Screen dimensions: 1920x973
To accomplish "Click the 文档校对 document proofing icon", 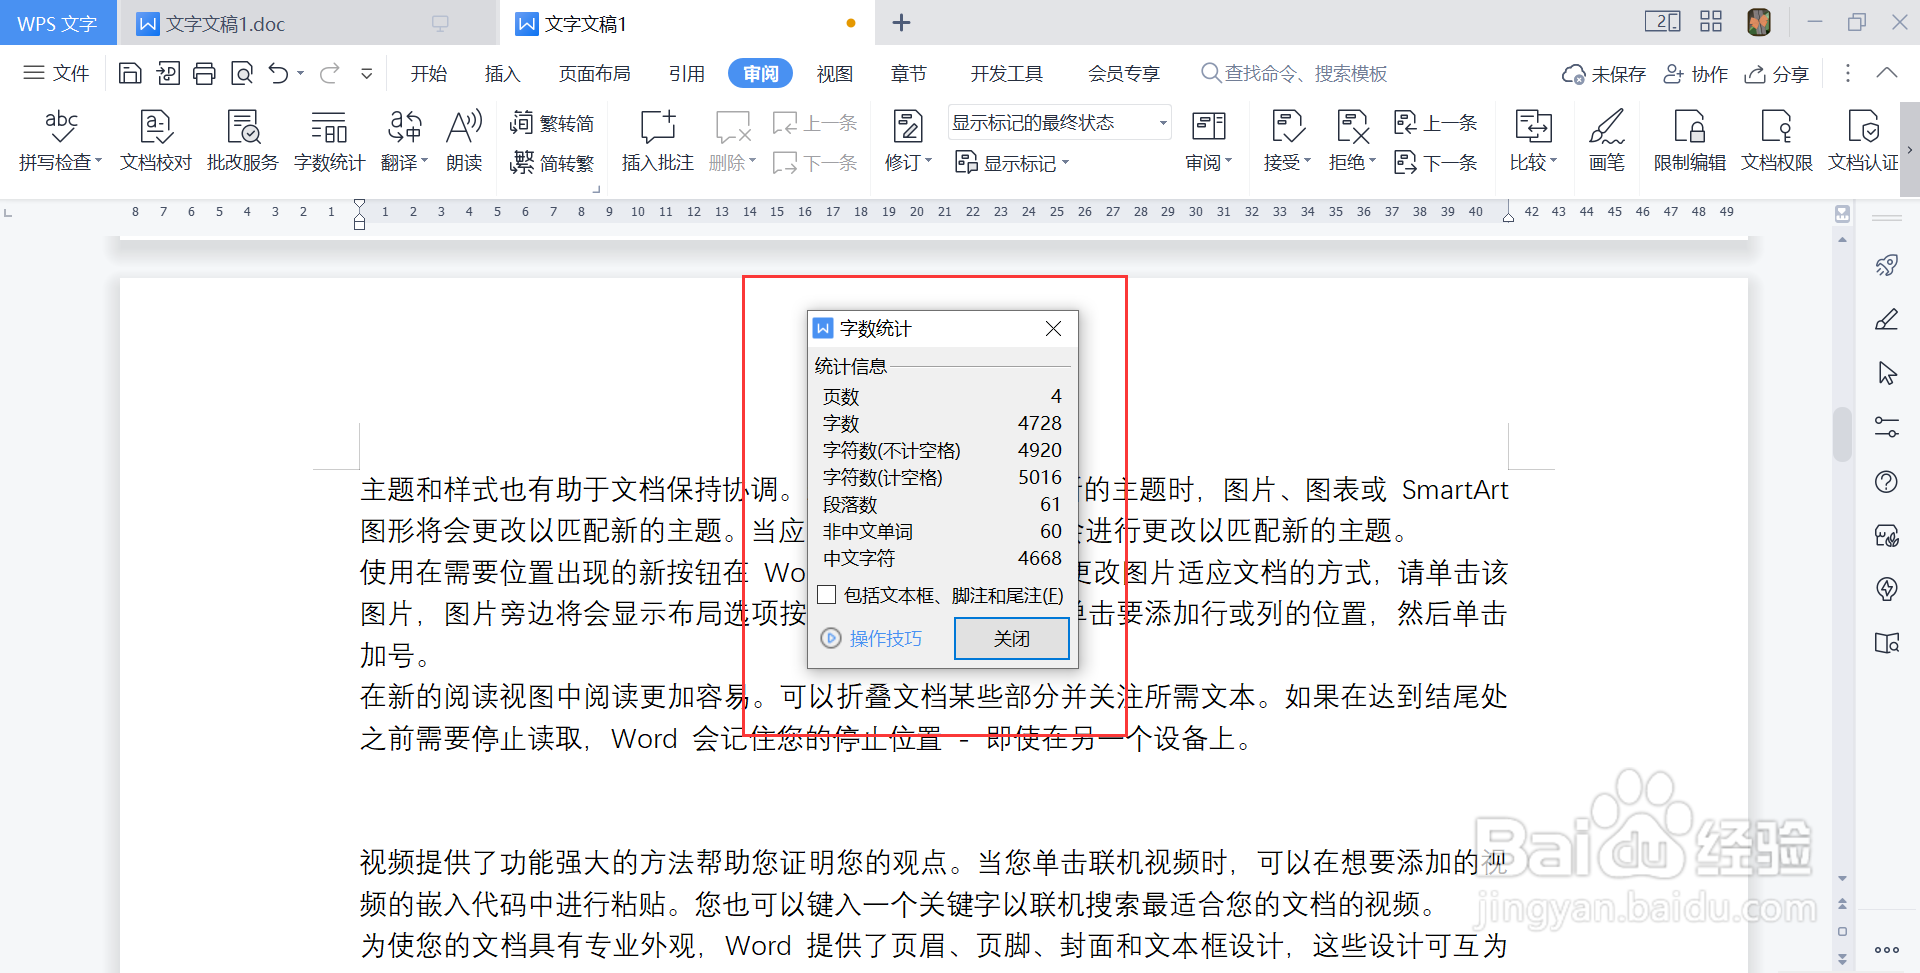I will [155, 140].
